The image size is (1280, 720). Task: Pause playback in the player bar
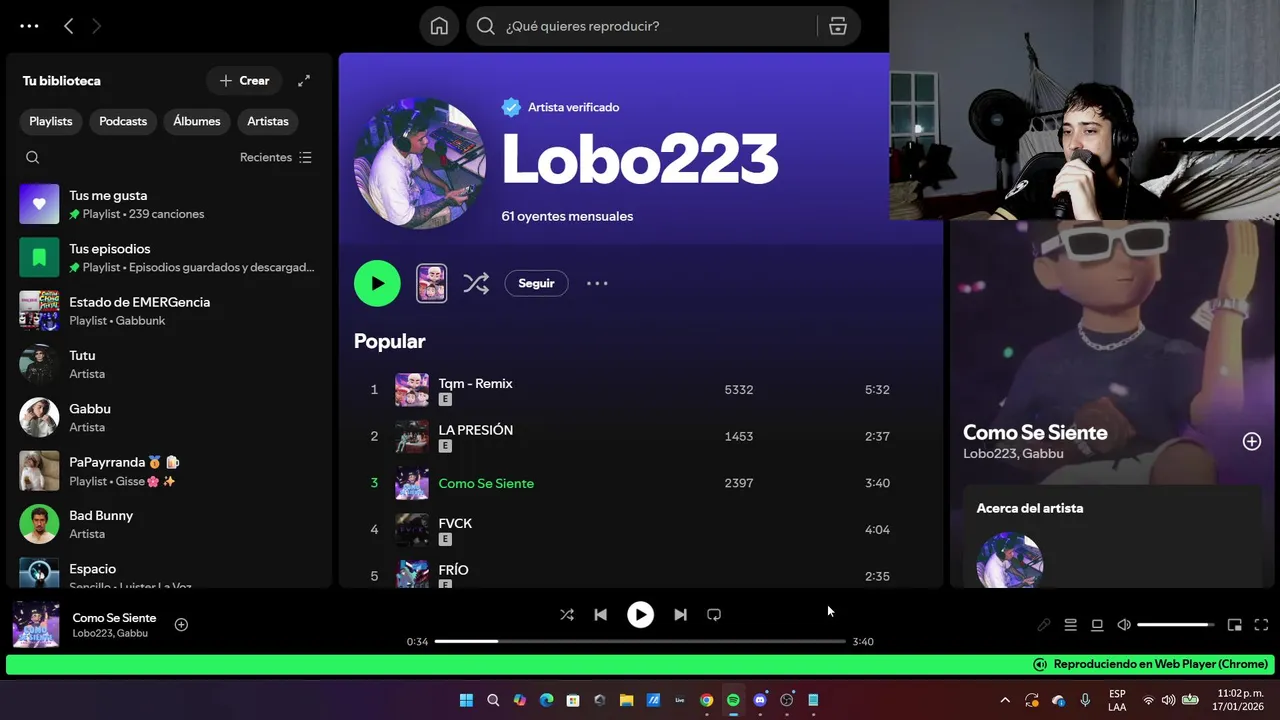(x=640, y=614)
